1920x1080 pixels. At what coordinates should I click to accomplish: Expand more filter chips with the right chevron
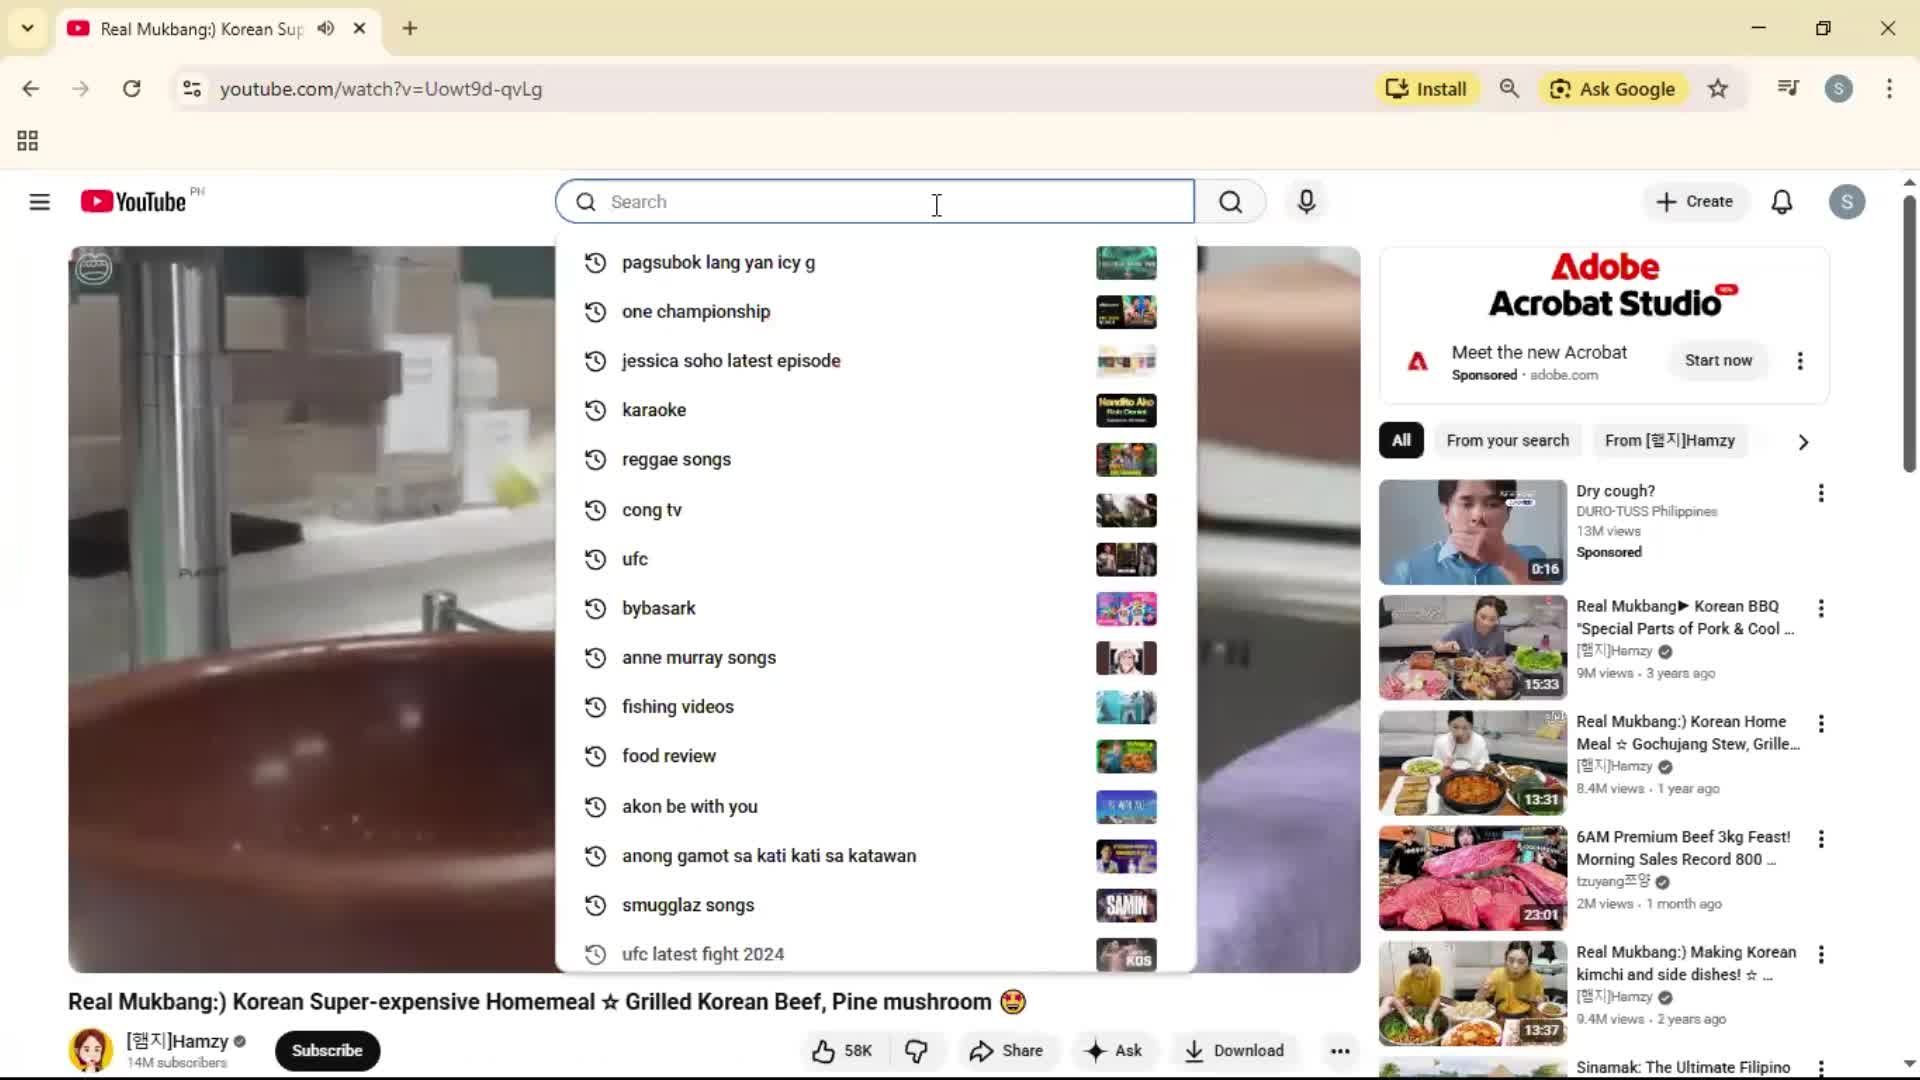1802,441
